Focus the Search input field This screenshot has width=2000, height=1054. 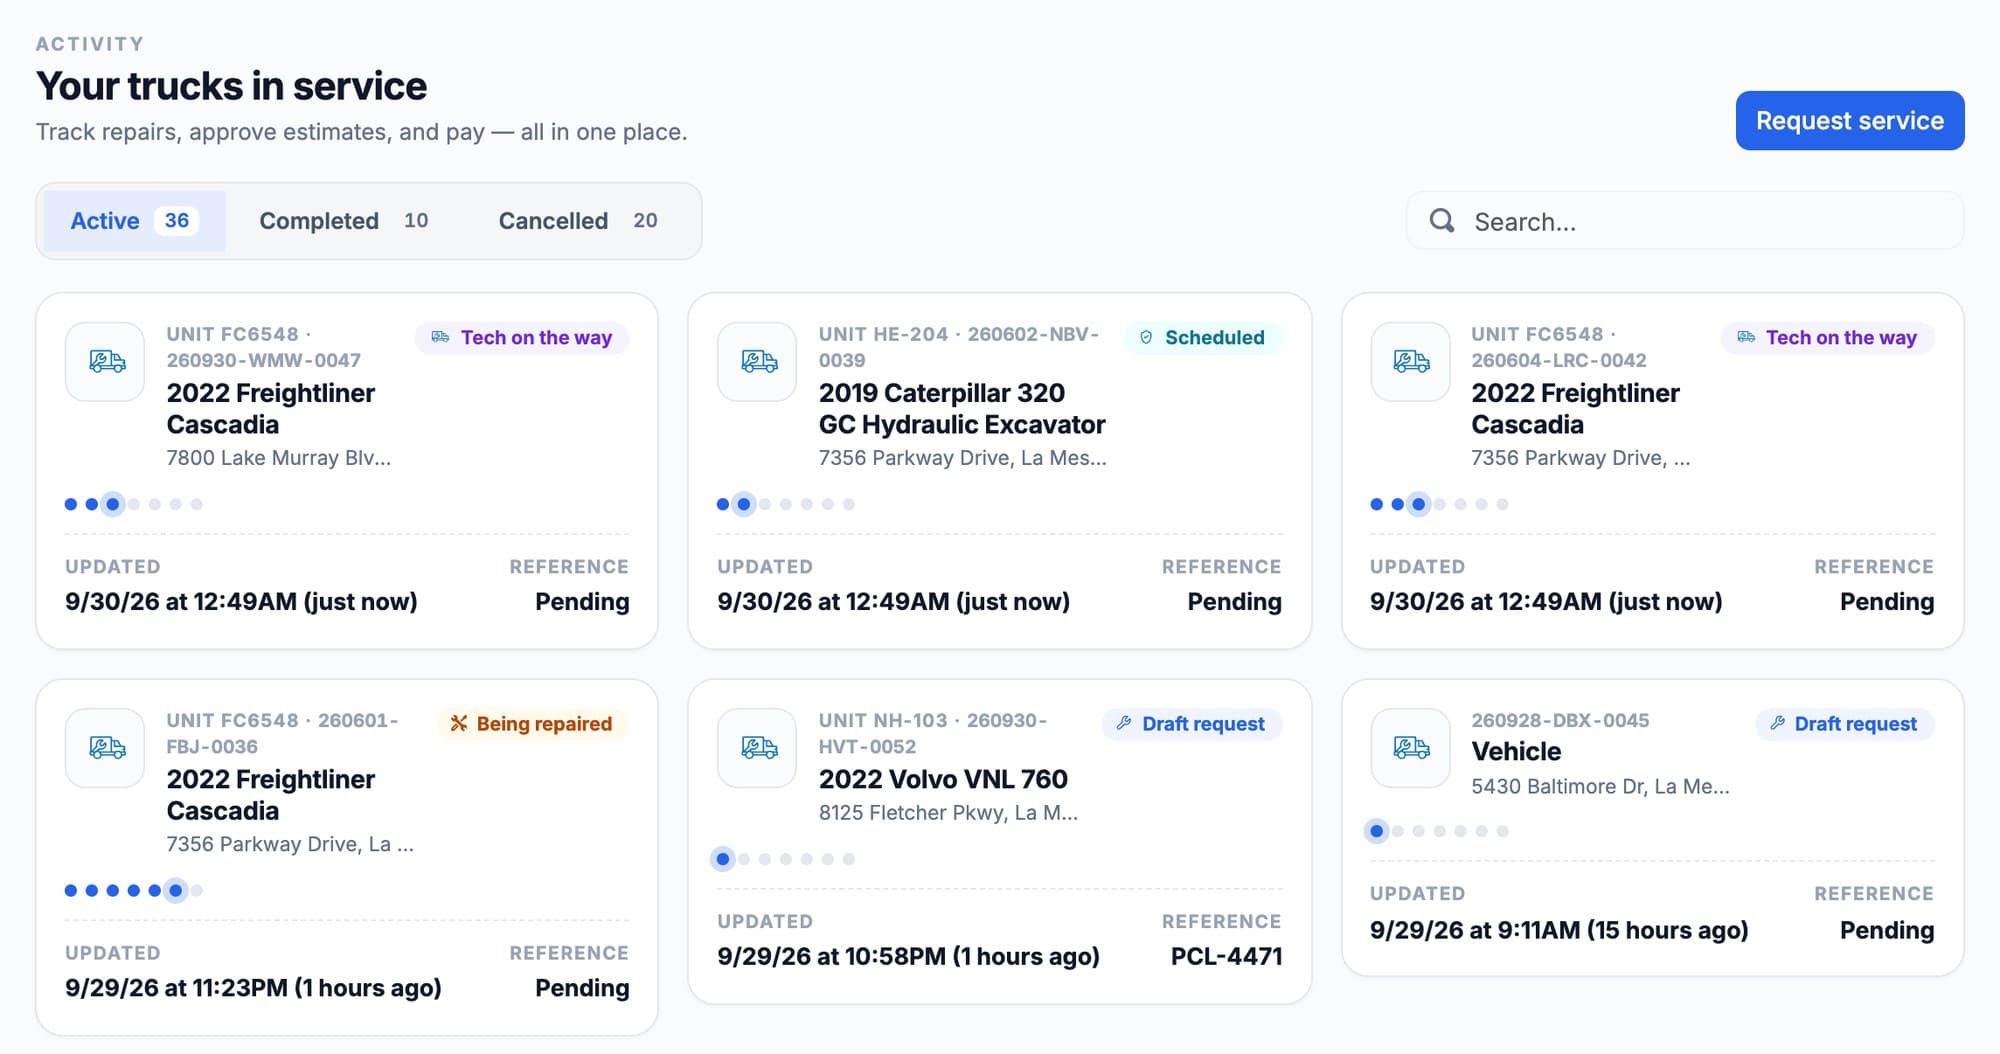[1685, 221]
